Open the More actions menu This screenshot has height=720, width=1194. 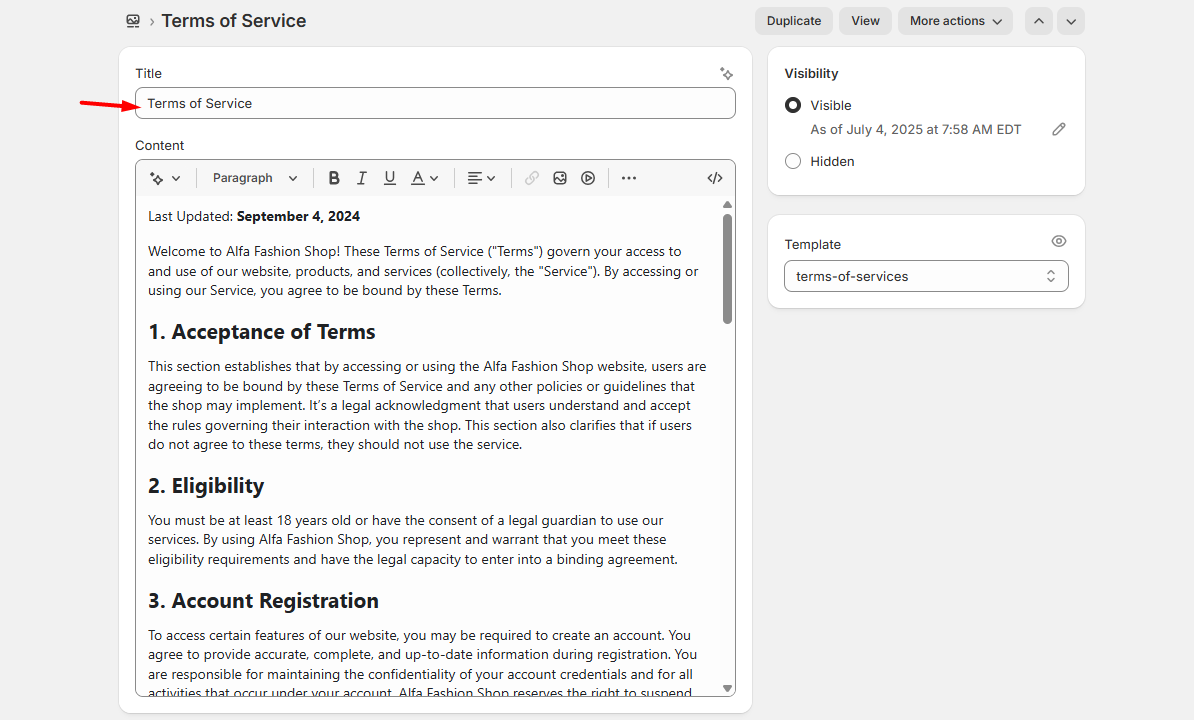coord(955,21)
